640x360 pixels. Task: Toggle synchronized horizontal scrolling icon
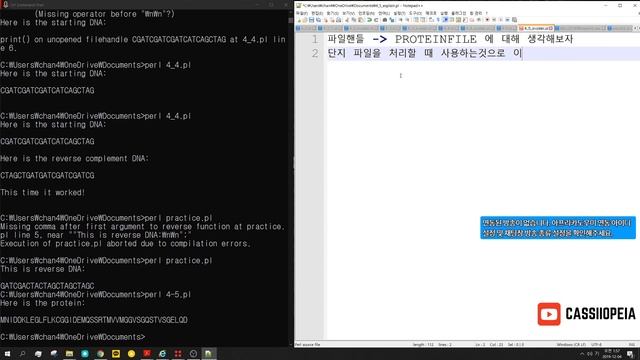pos(422,20)
